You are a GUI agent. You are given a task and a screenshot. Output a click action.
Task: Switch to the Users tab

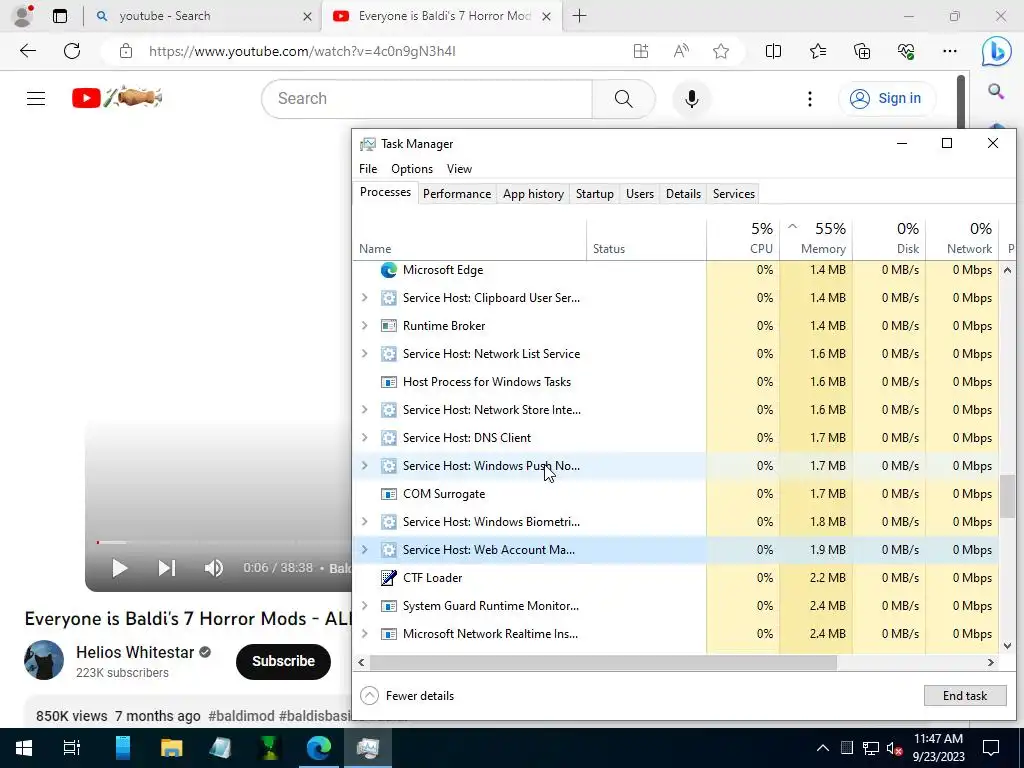point(639,194)
